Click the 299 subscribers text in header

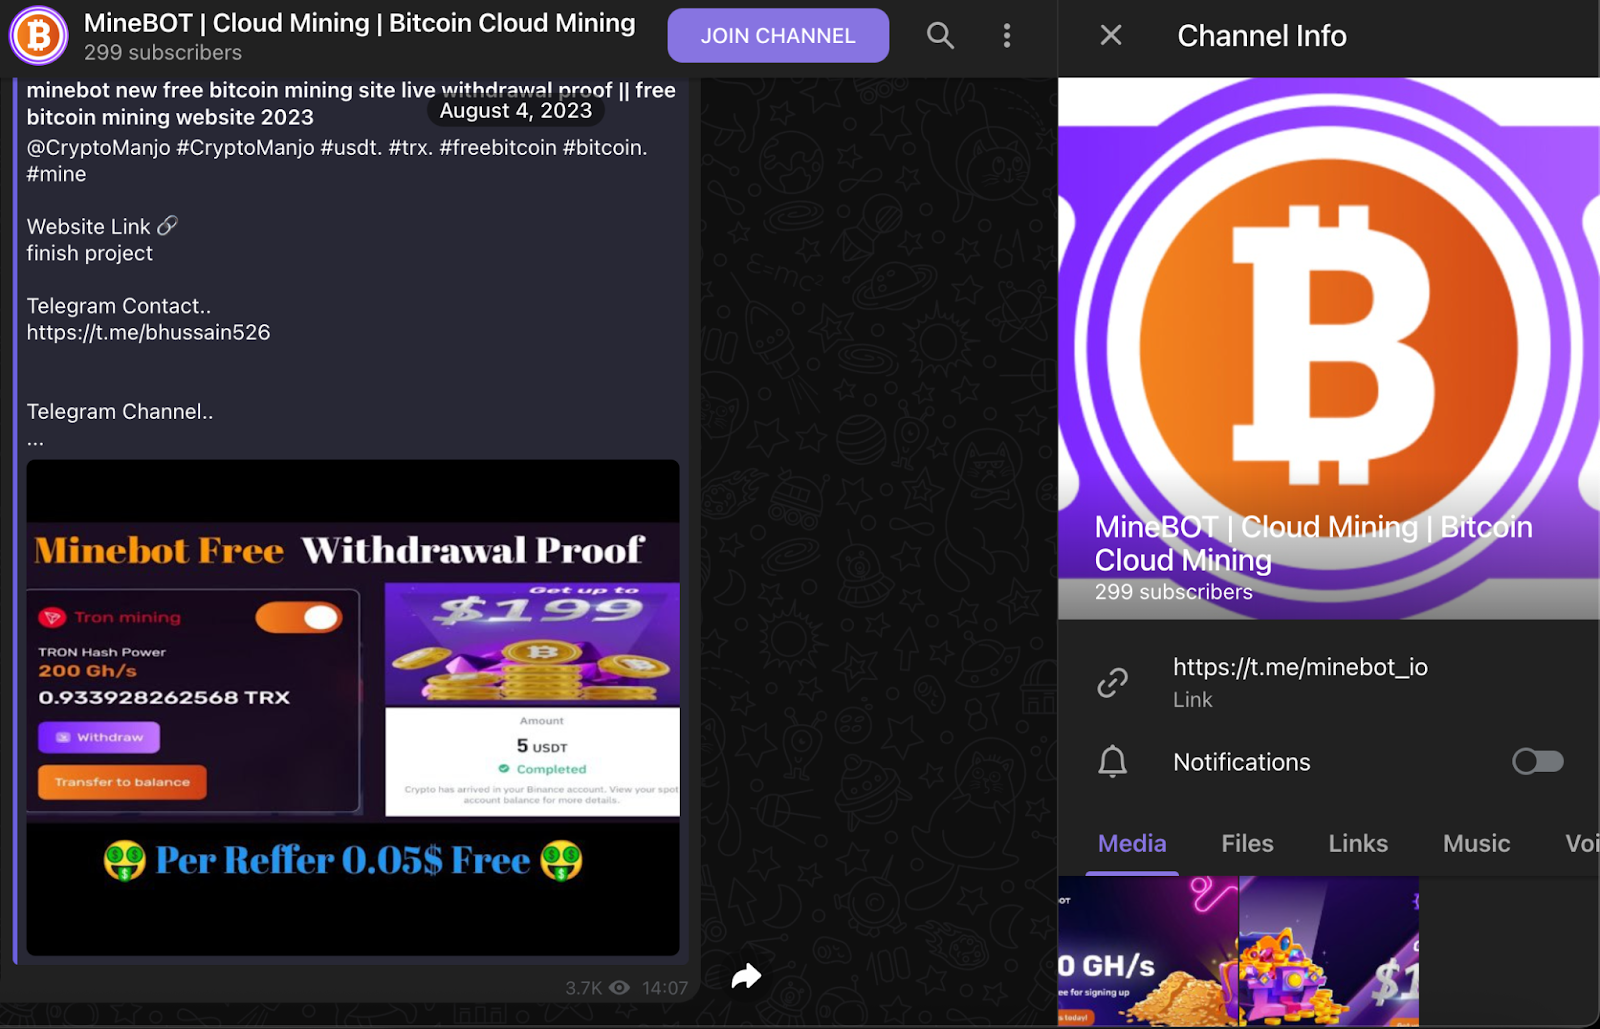click(x=163, y=52)
